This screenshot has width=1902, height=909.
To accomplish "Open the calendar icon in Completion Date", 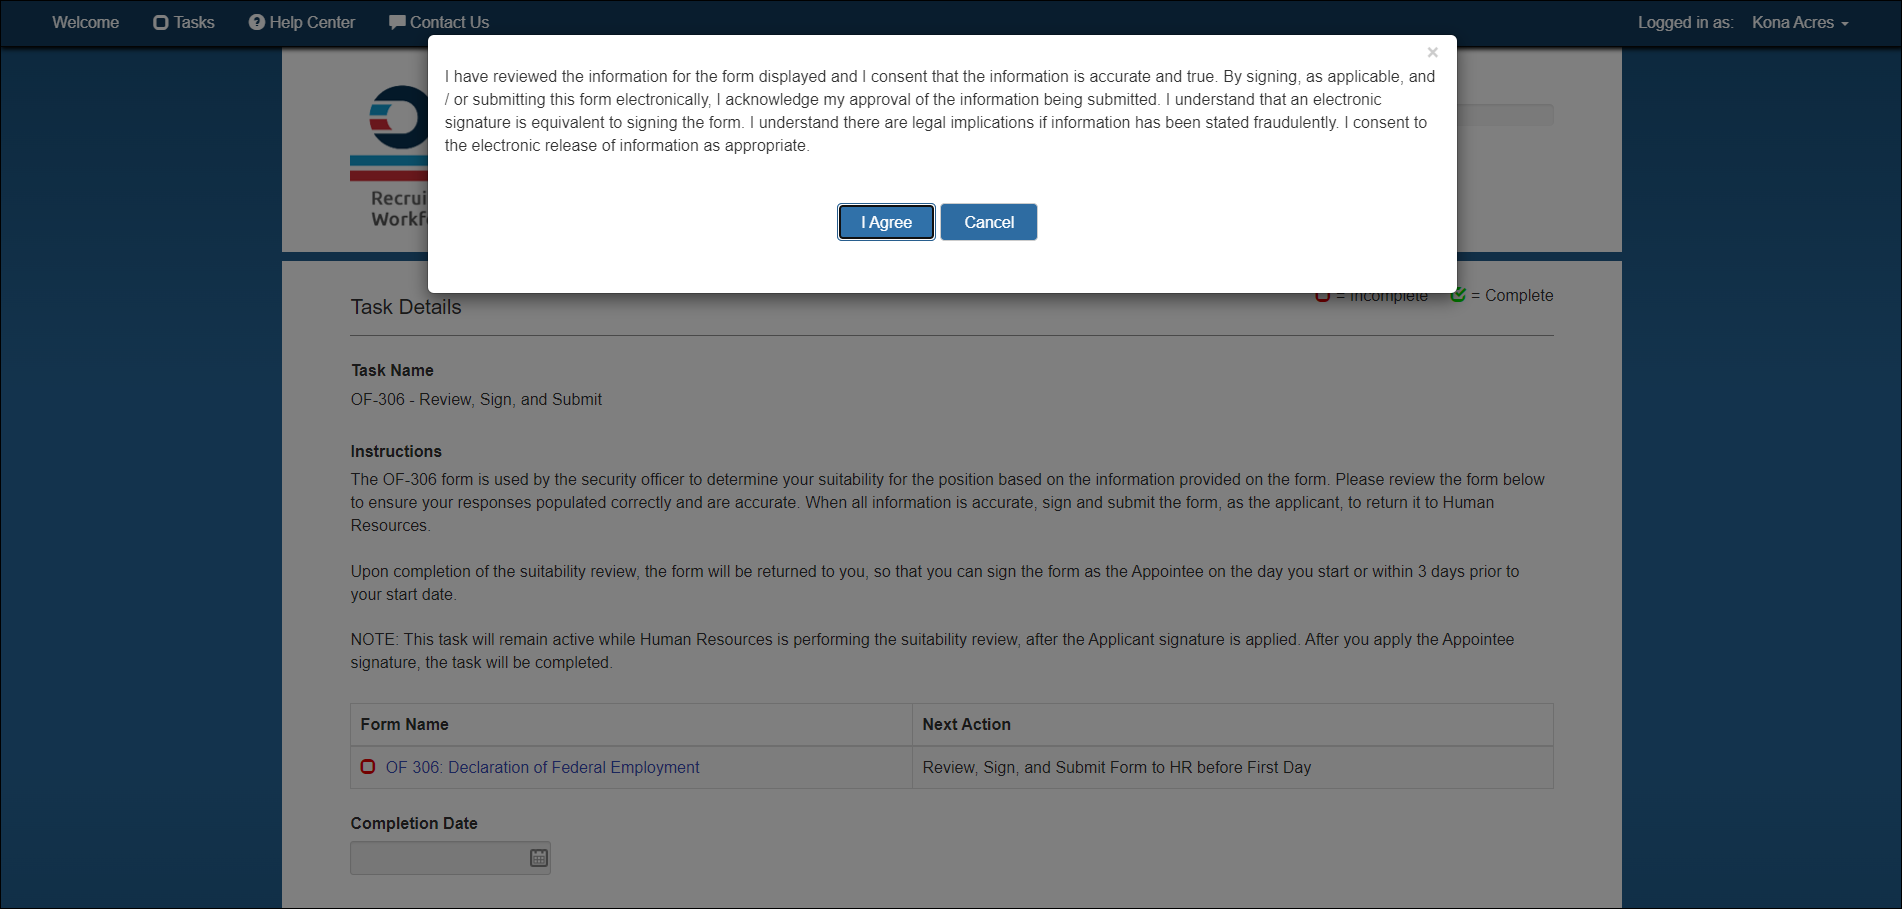I will click(539, 858).
